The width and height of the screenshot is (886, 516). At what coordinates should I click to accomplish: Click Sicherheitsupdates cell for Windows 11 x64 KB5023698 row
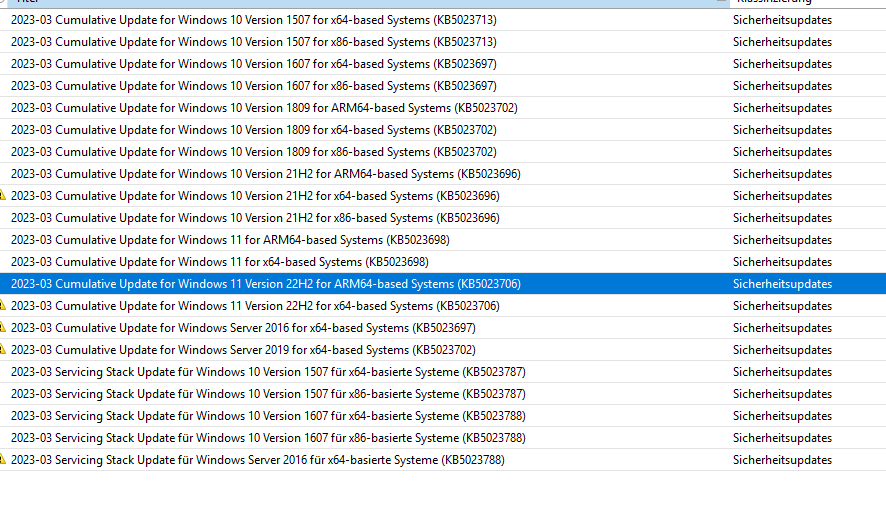[783, 262]
